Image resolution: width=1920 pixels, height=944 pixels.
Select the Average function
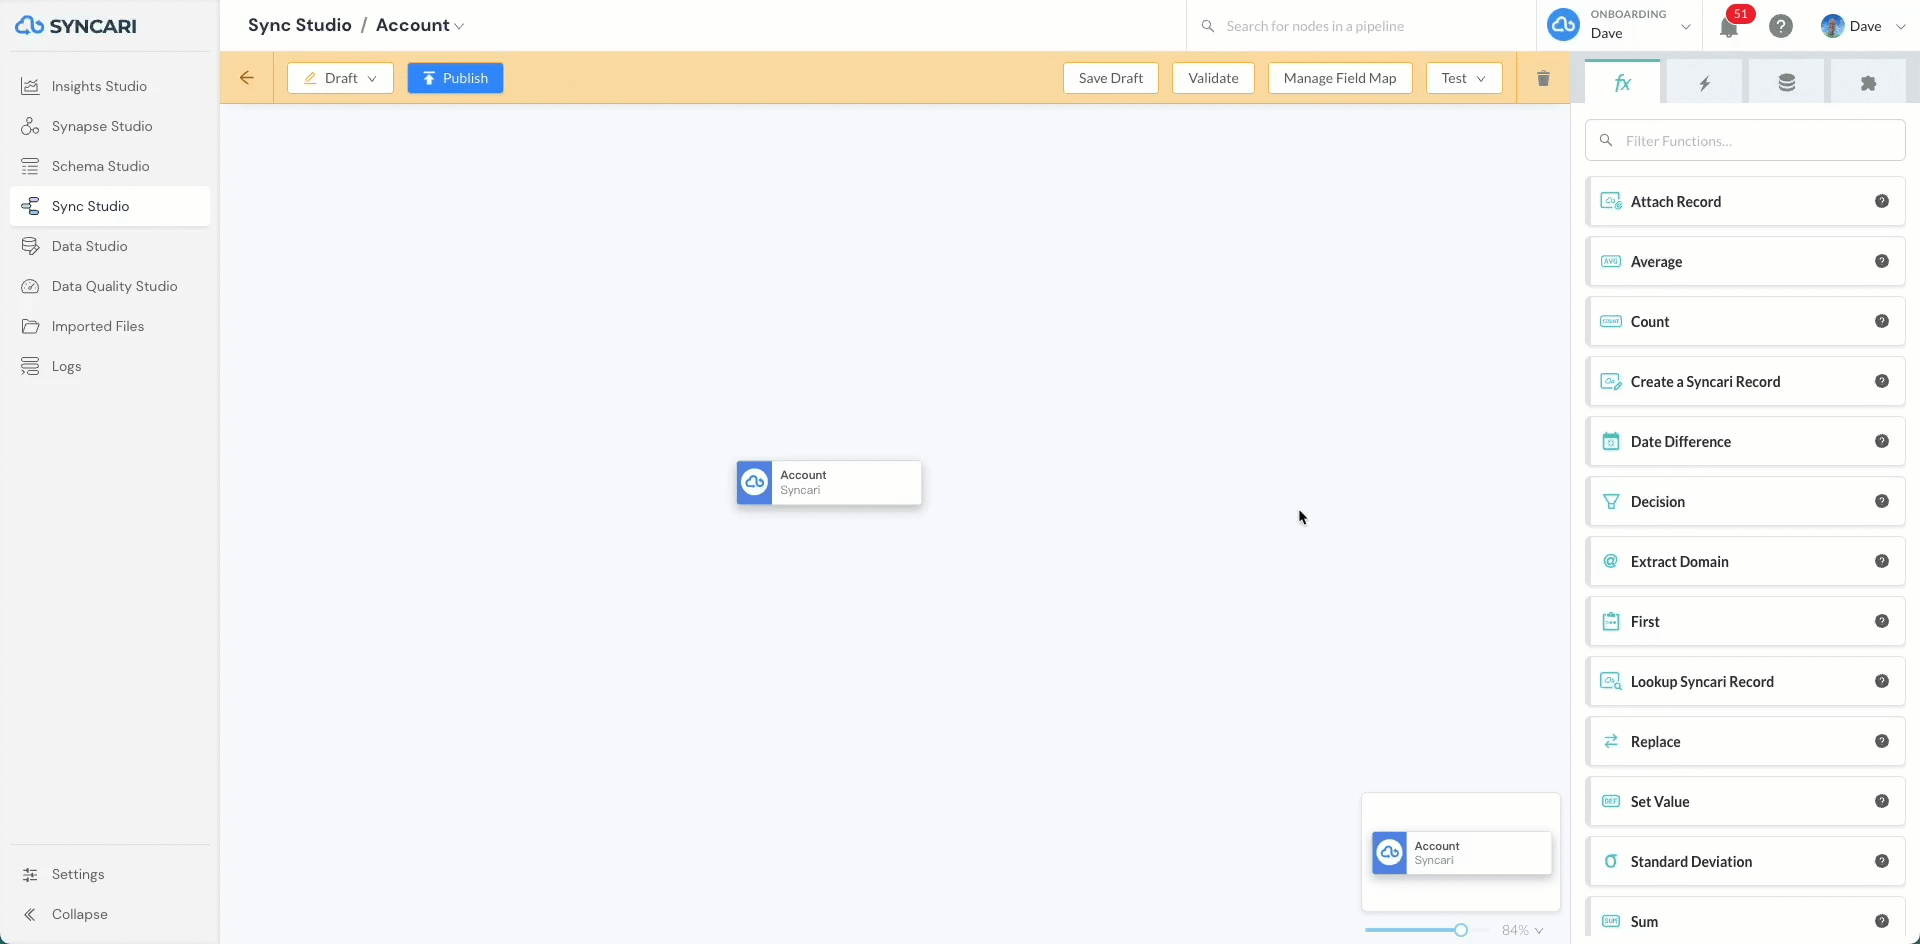(1745, 262)
